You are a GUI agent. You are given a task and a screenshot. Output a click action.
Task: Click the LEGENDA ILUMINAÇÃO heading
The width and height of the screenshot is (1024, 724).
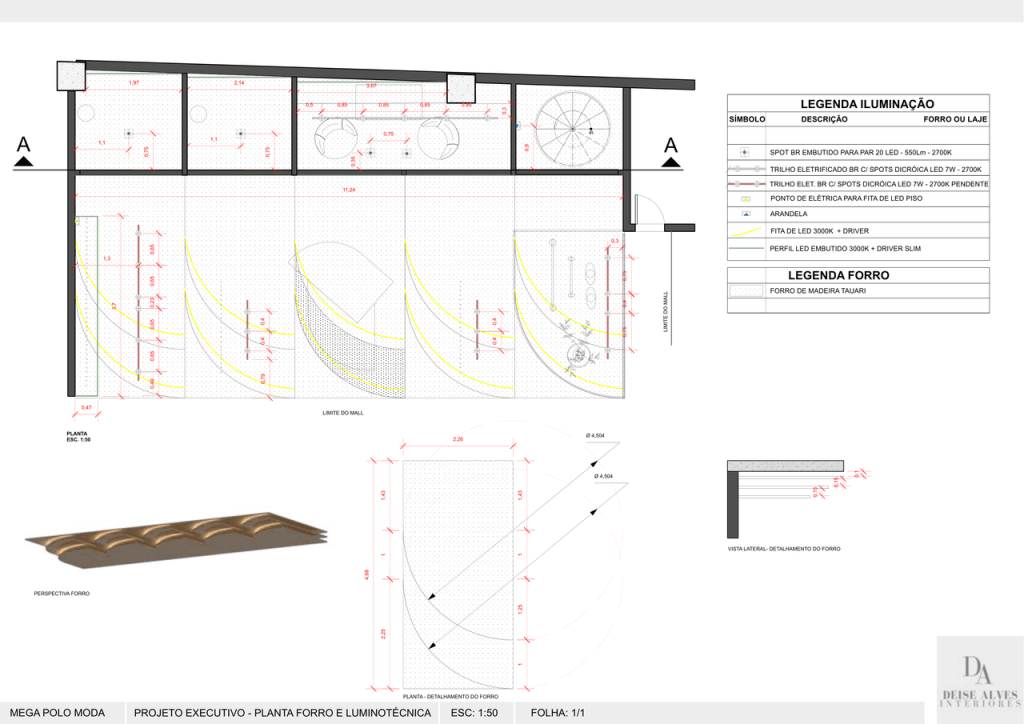click(867, 103)
